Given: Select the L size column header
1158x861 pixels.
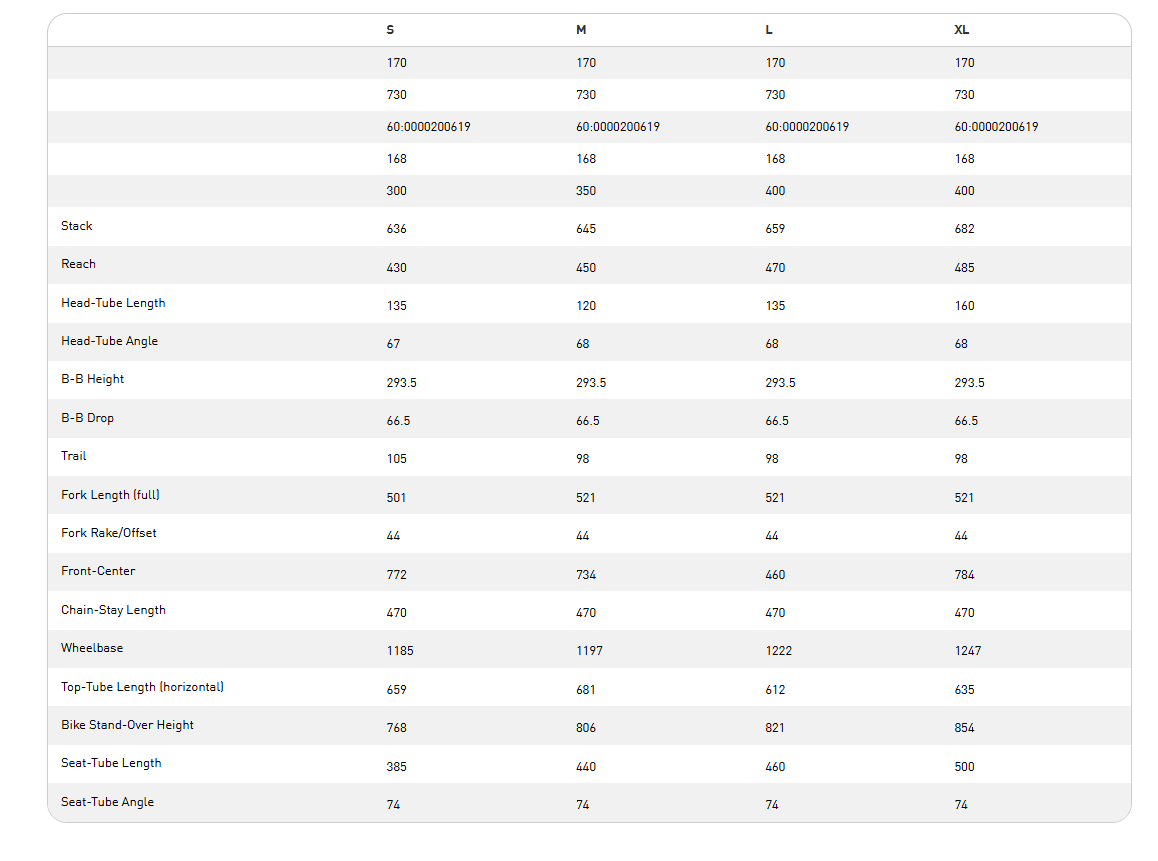Looking at the screenshot, I should coord(769,30).
